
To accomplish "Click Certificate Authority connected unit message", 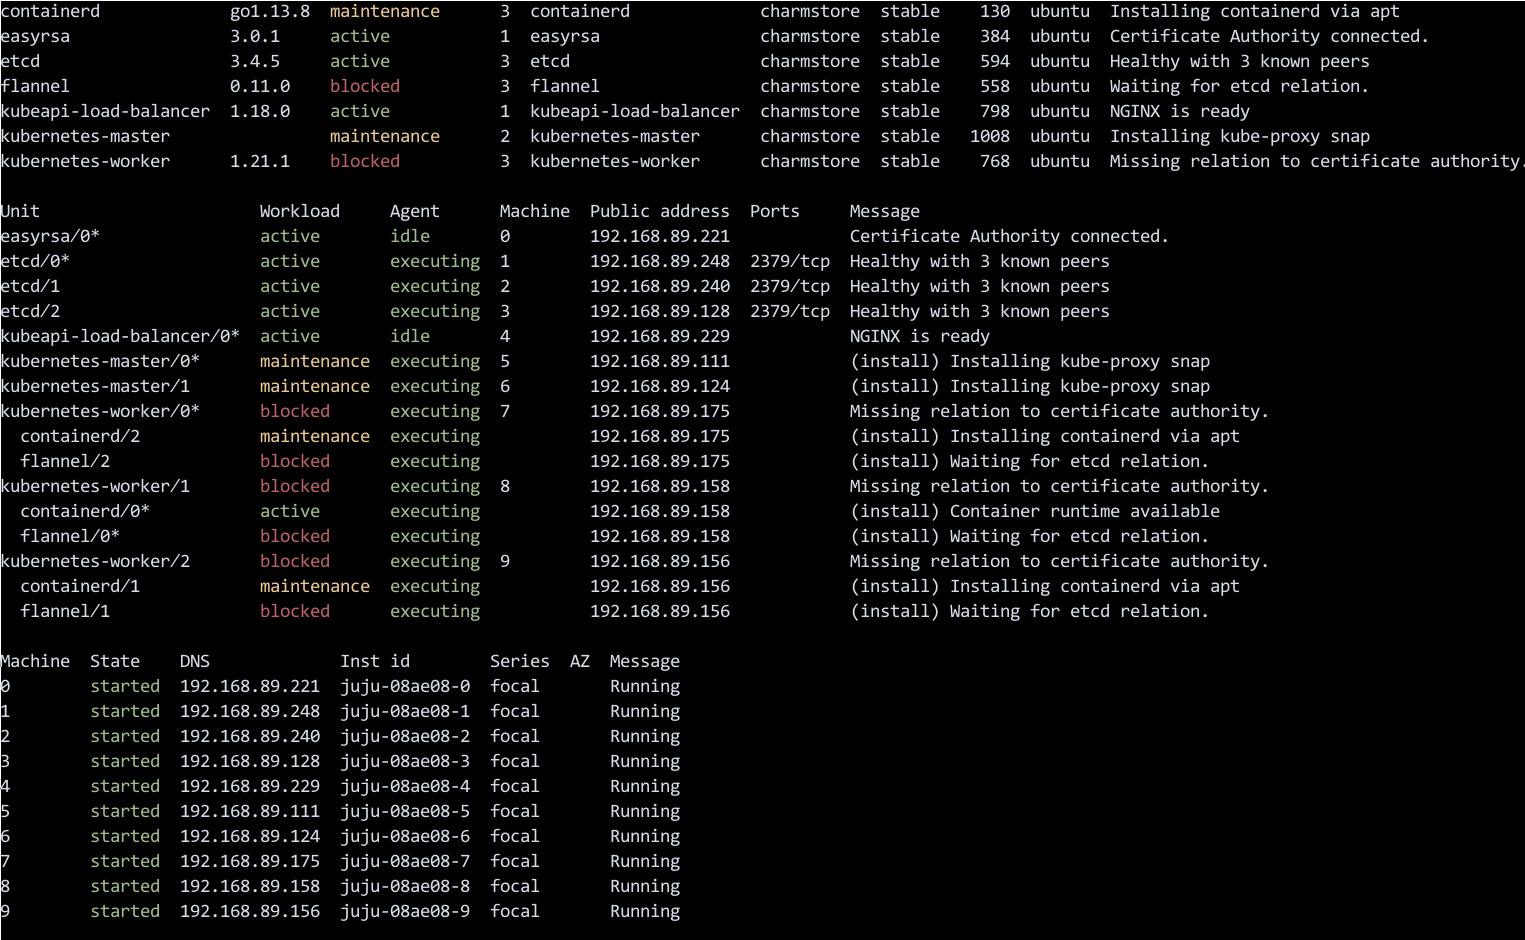I will [x=1010, y=236].
